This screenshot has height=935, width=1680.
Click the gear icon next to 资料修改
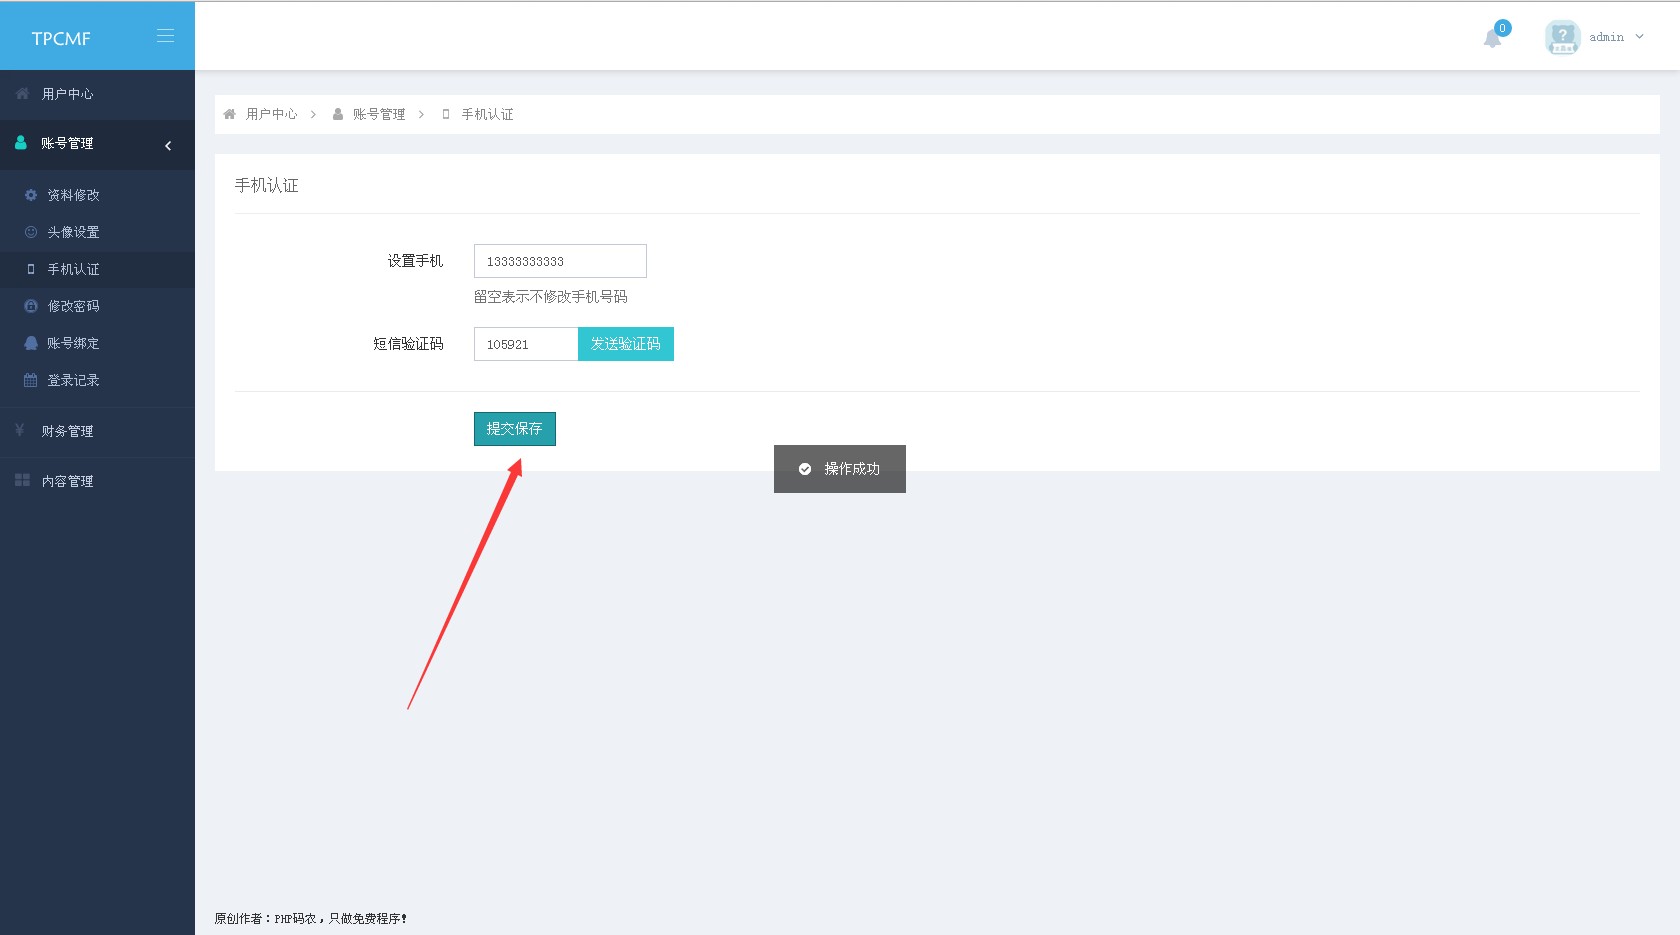click(x=31, y=195)
